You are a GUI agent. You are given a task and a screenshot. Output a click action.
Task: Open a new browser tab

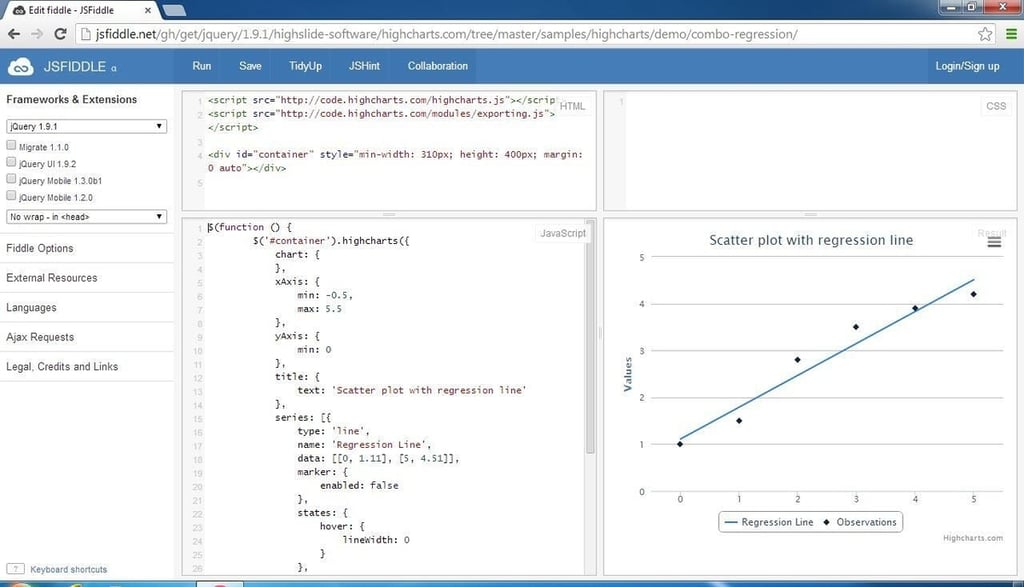pyautogui.click(x=174, y=10)
